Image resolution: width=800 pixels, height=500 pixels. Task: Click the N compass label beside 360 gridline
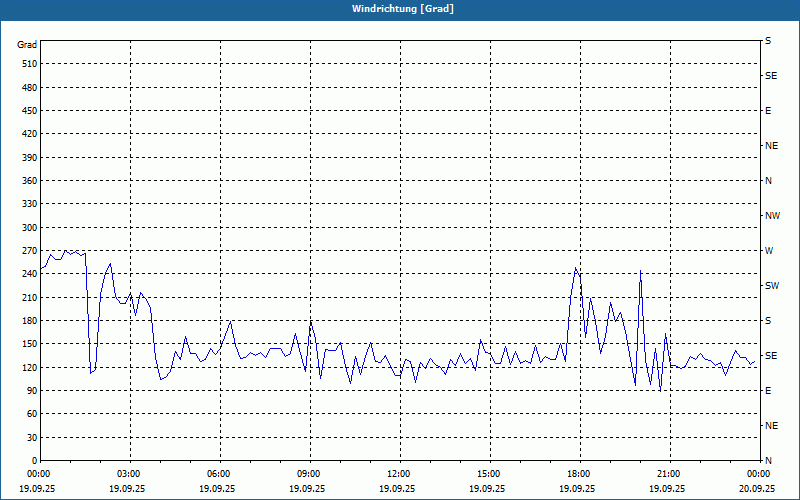click(x=768, y=181)
